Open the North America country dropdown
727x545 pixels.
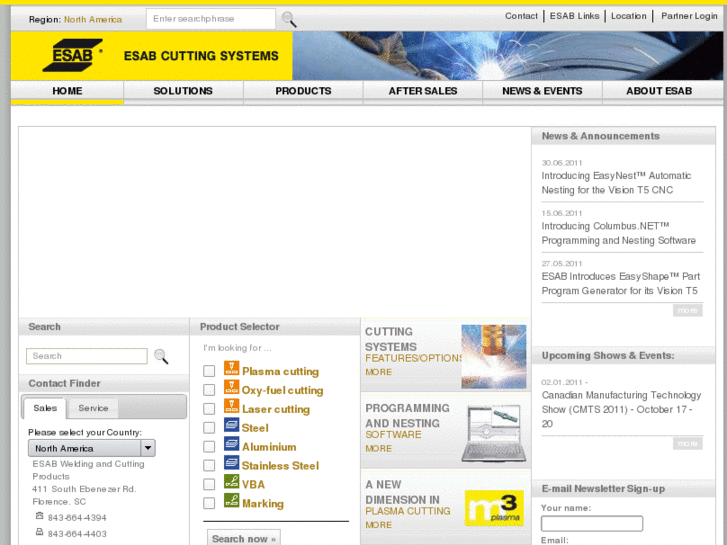92,448
